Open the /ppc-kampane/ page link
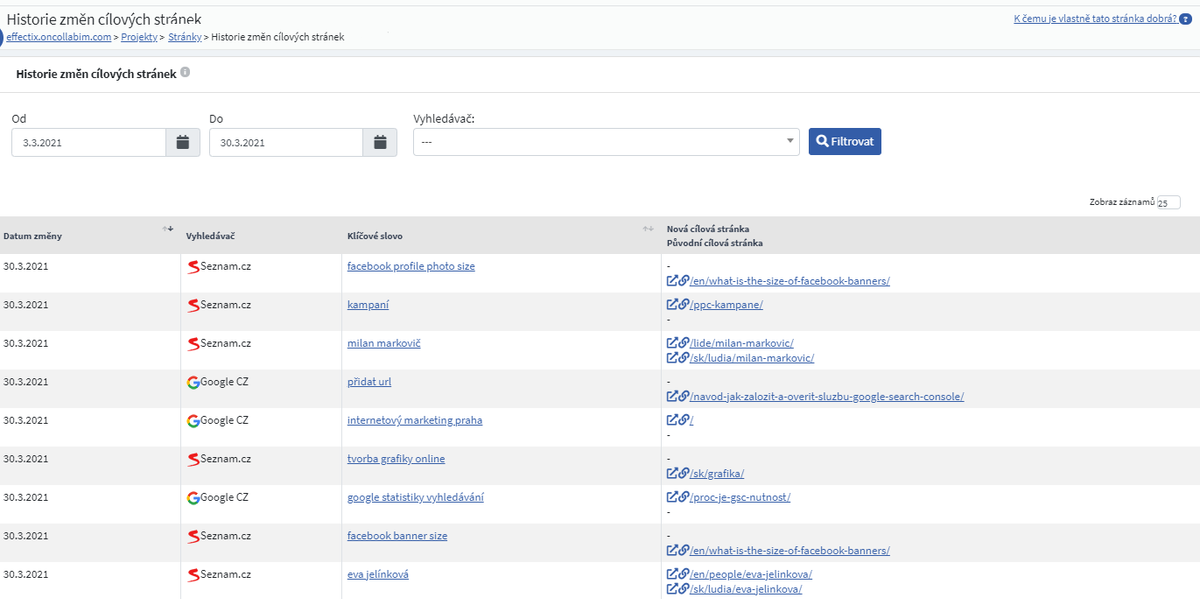The width and height of the screenshot is (1200, 599). click(x=727, y=305)
